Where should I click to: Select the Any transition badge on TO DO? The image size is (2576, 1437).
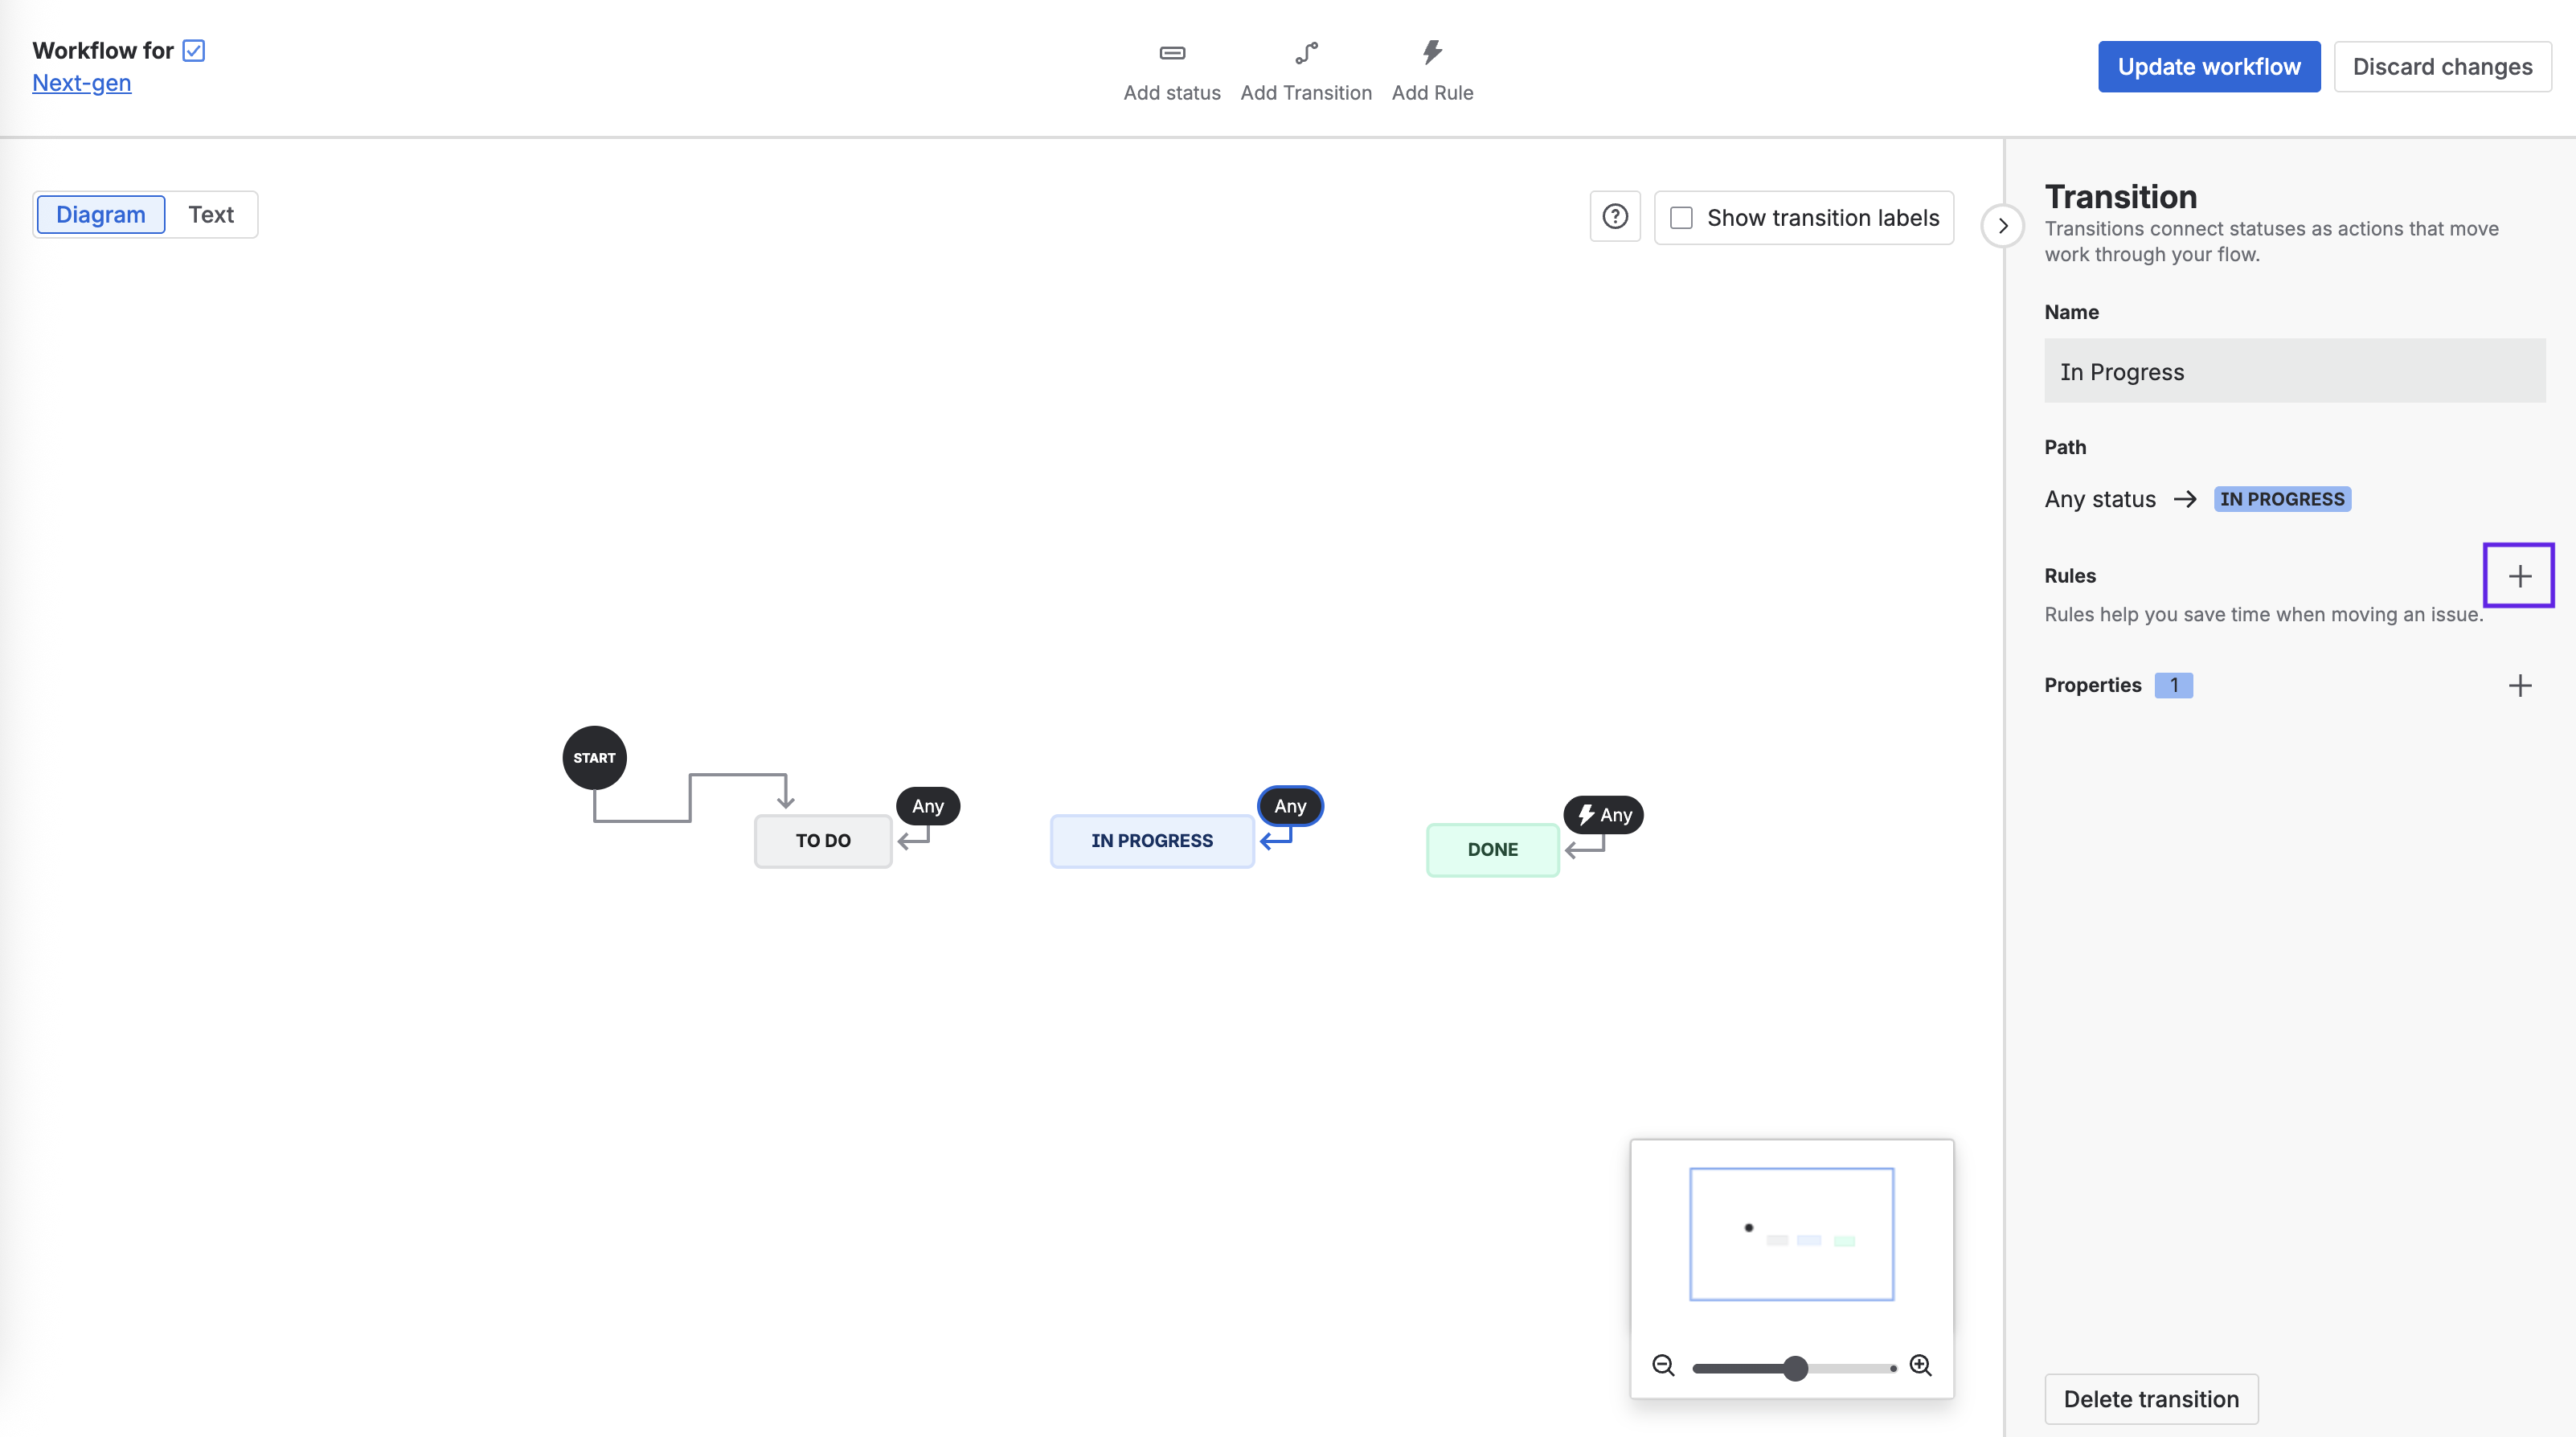coord(927,806)
